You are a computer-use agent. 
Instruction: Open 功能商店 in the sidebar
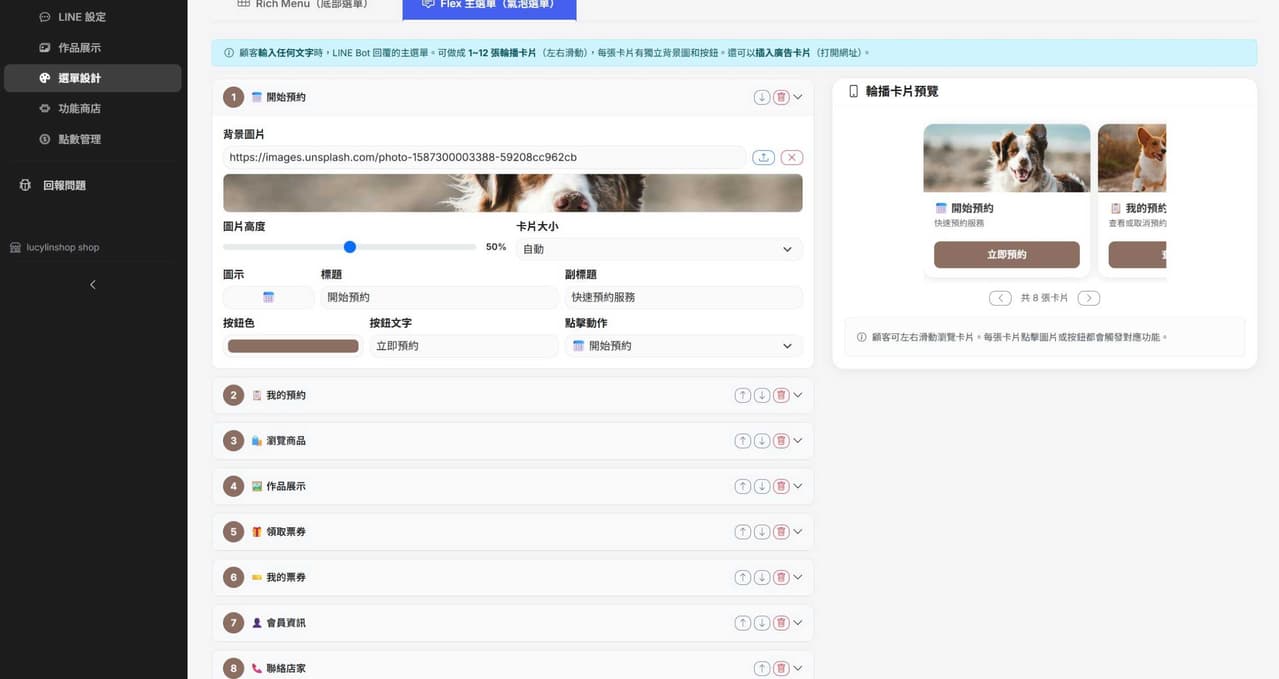[93, 108]
